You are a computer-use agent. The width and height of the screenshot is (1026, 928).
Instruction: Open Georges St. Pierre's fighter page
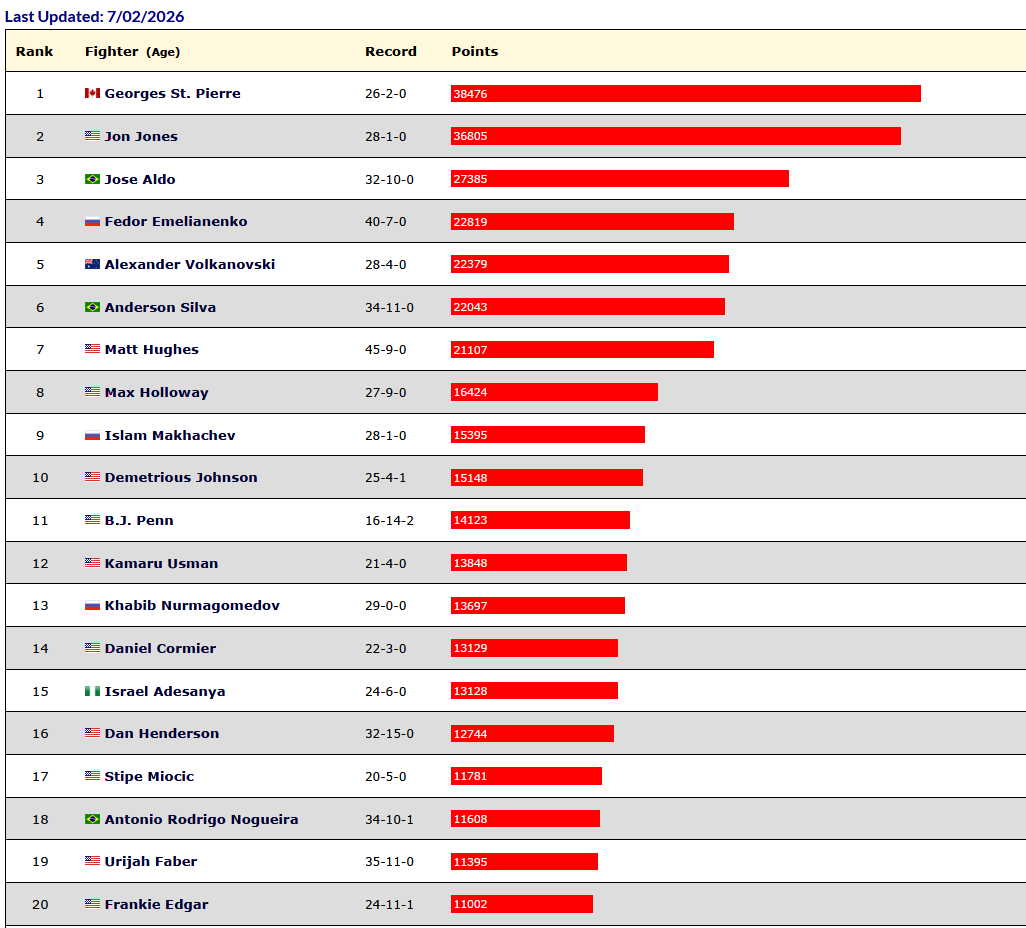point(173,94)
